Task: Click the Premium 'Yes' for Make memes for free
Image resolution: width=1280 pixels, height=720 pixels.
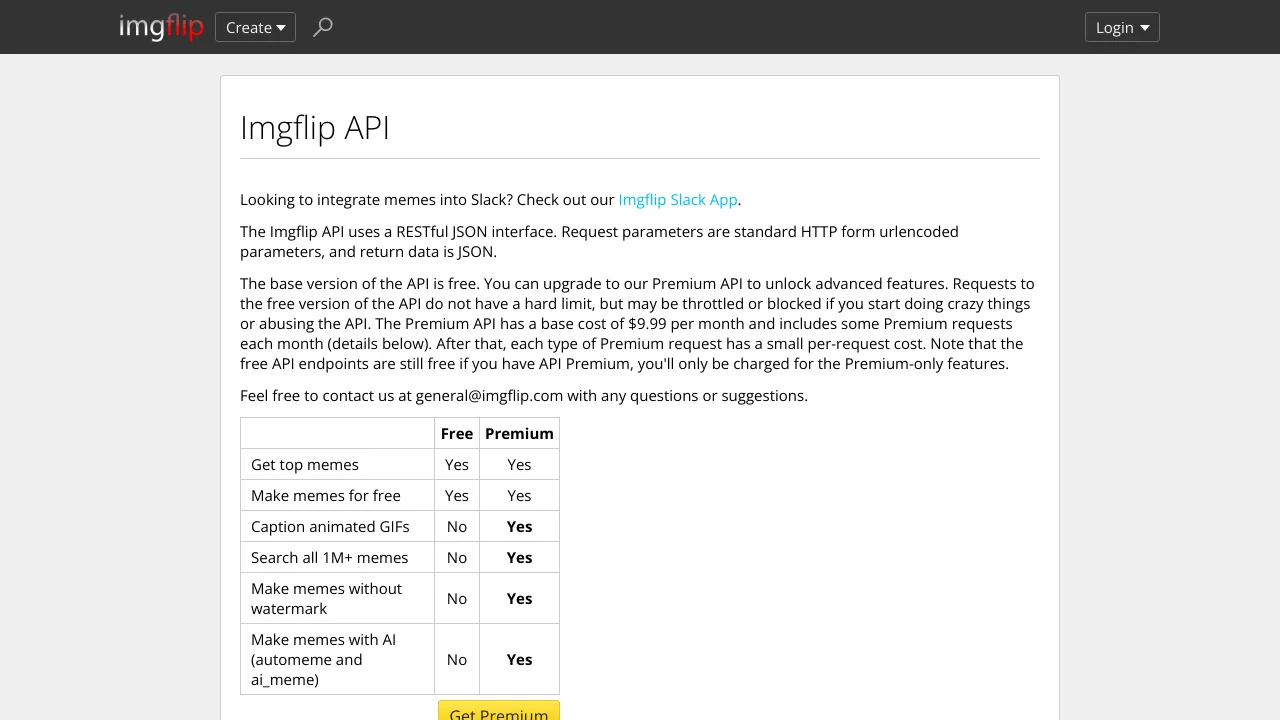Action: pyautogui.click(x=519, y=495)
